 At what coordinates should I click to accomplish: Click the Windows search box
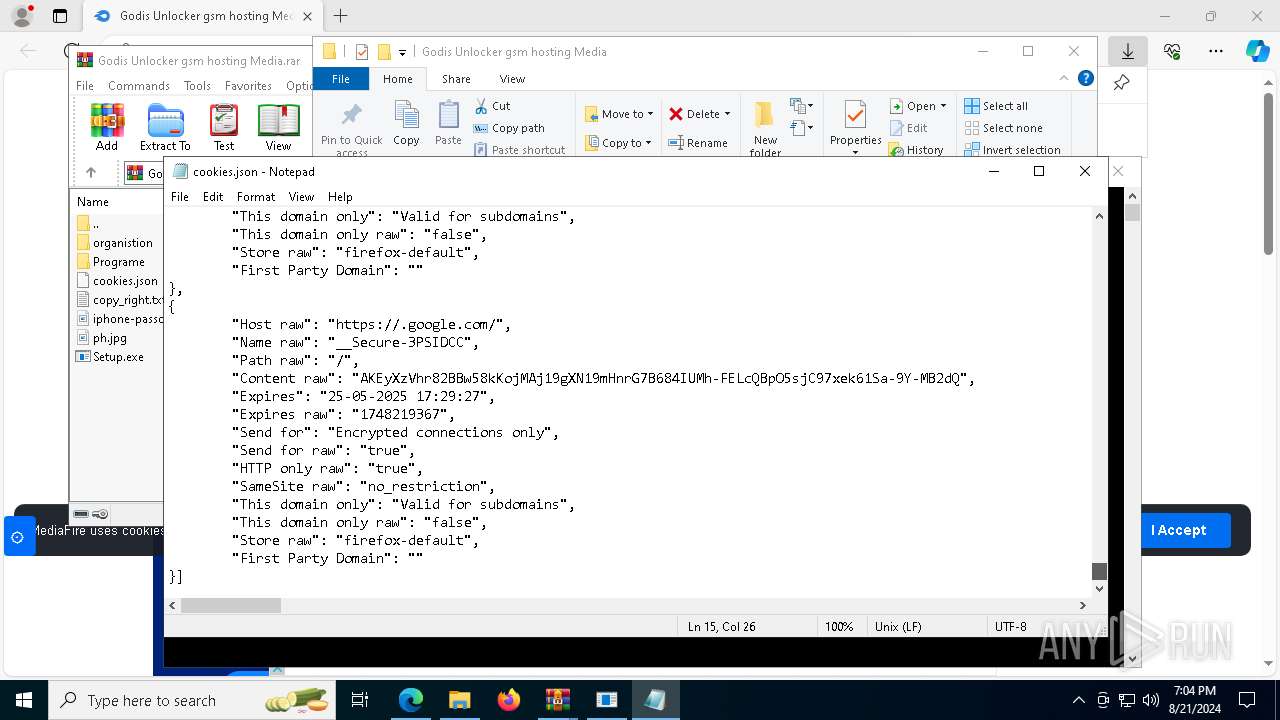(190, 700)
